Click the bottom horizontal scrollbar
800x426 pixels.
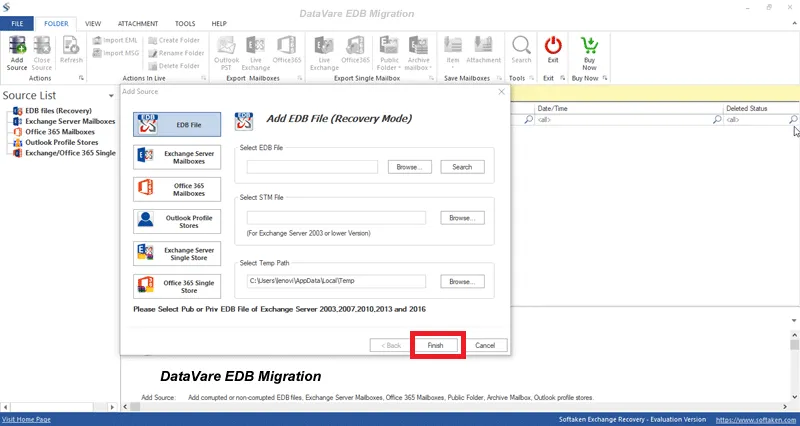click(x=455, y=407)
